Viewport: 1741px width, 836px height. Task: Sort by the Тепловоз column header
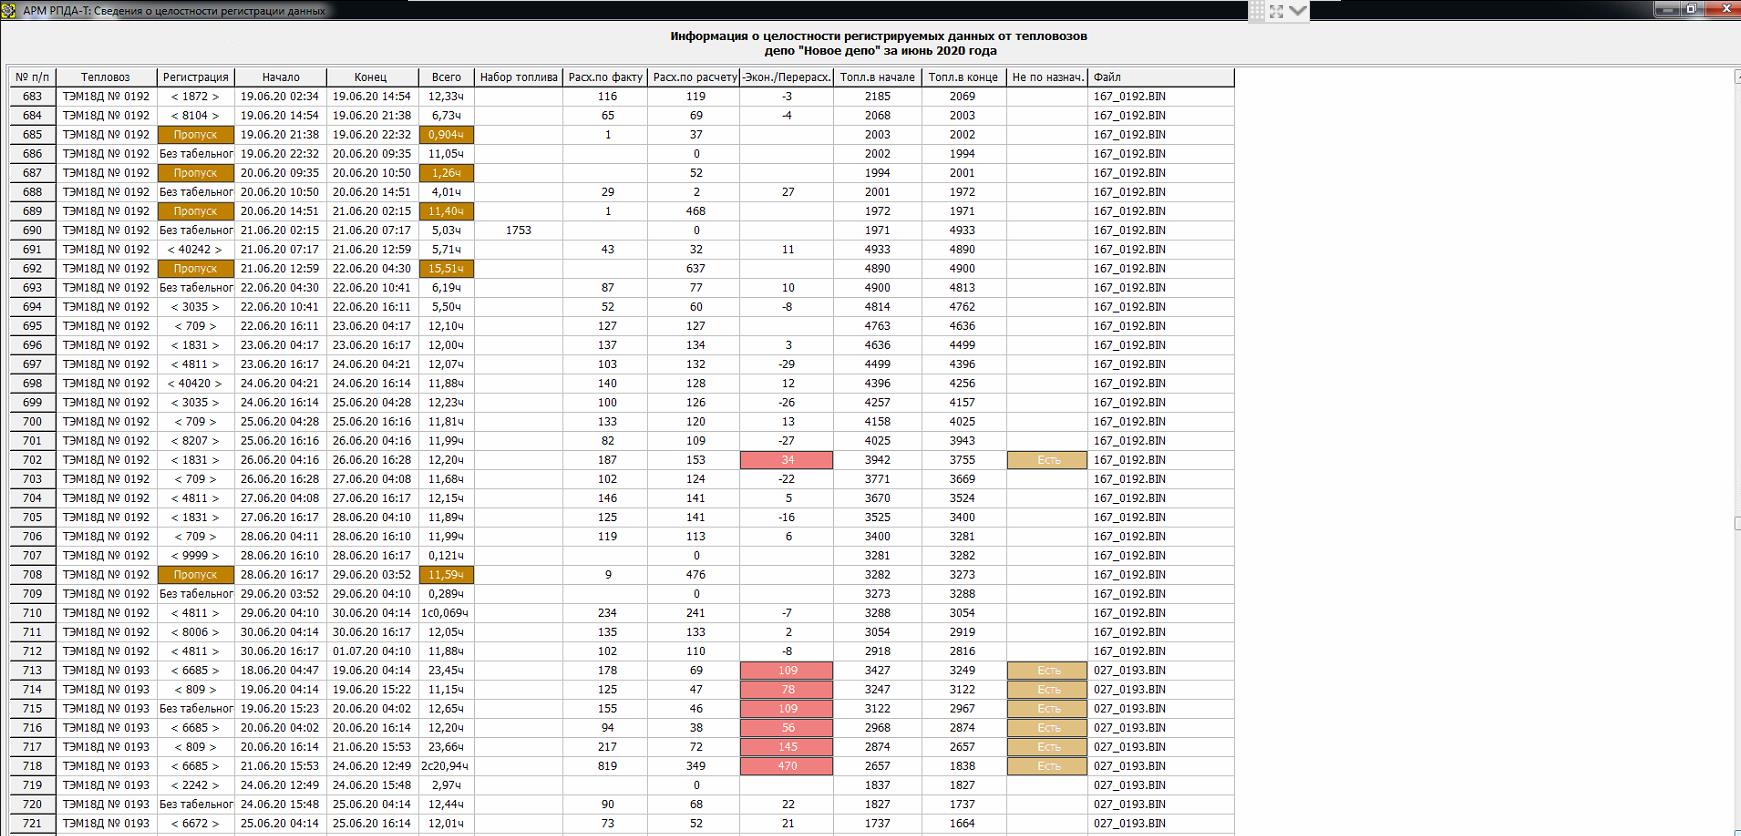point(105,77)
